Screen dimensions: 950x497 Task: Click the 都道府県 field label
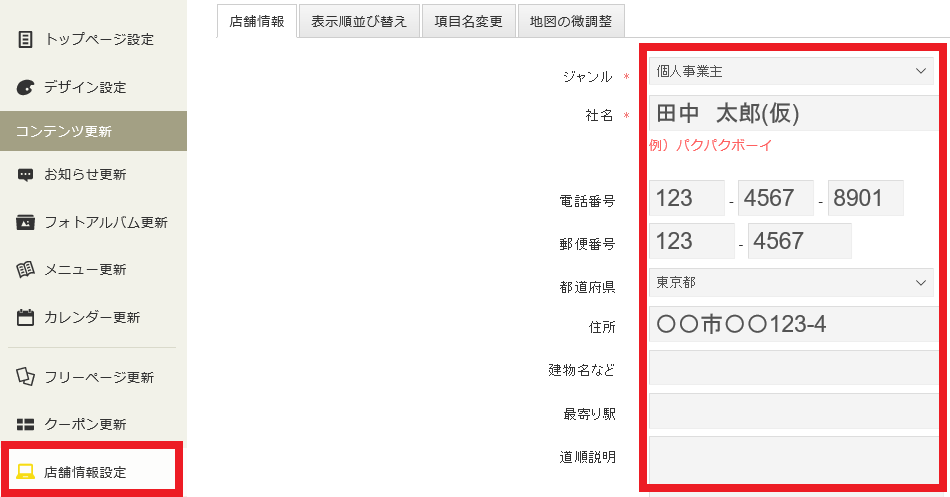pos(588,287)
